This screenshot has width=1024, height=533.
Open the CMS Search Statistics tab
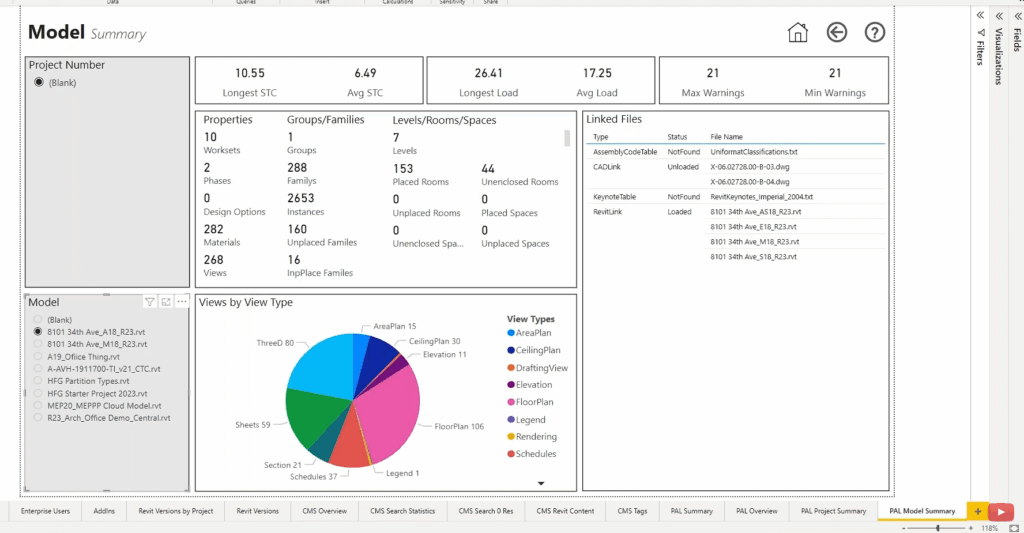coord(402,511)
